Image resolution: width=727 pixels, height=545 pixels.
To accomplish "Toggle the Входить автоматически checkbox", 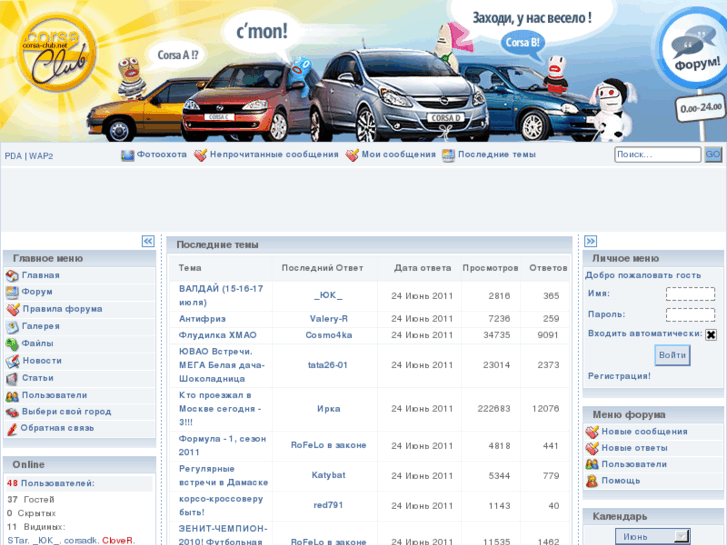I will (x=711, y=334).
